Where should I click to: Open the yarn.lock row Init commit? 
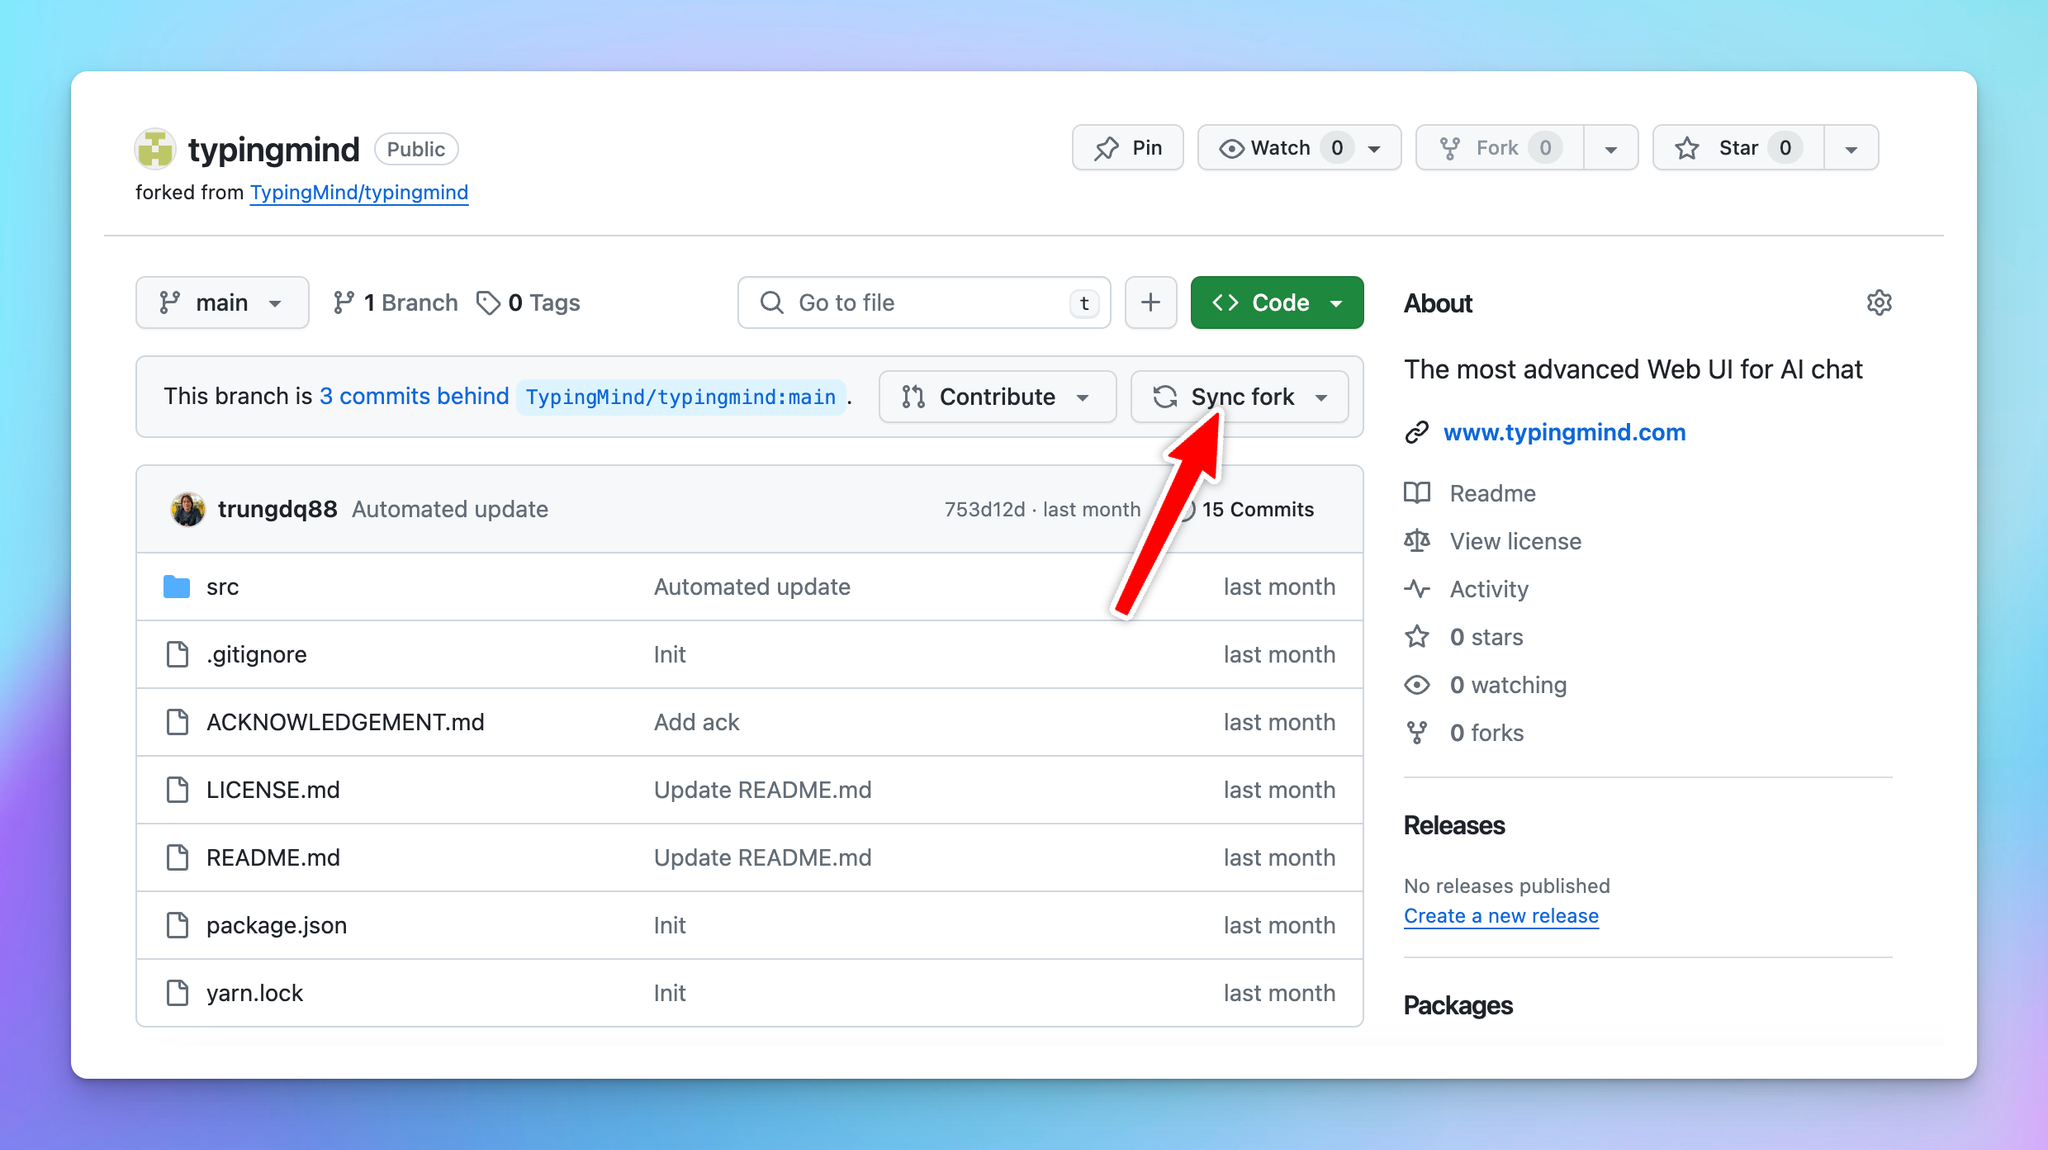point(670,993)
